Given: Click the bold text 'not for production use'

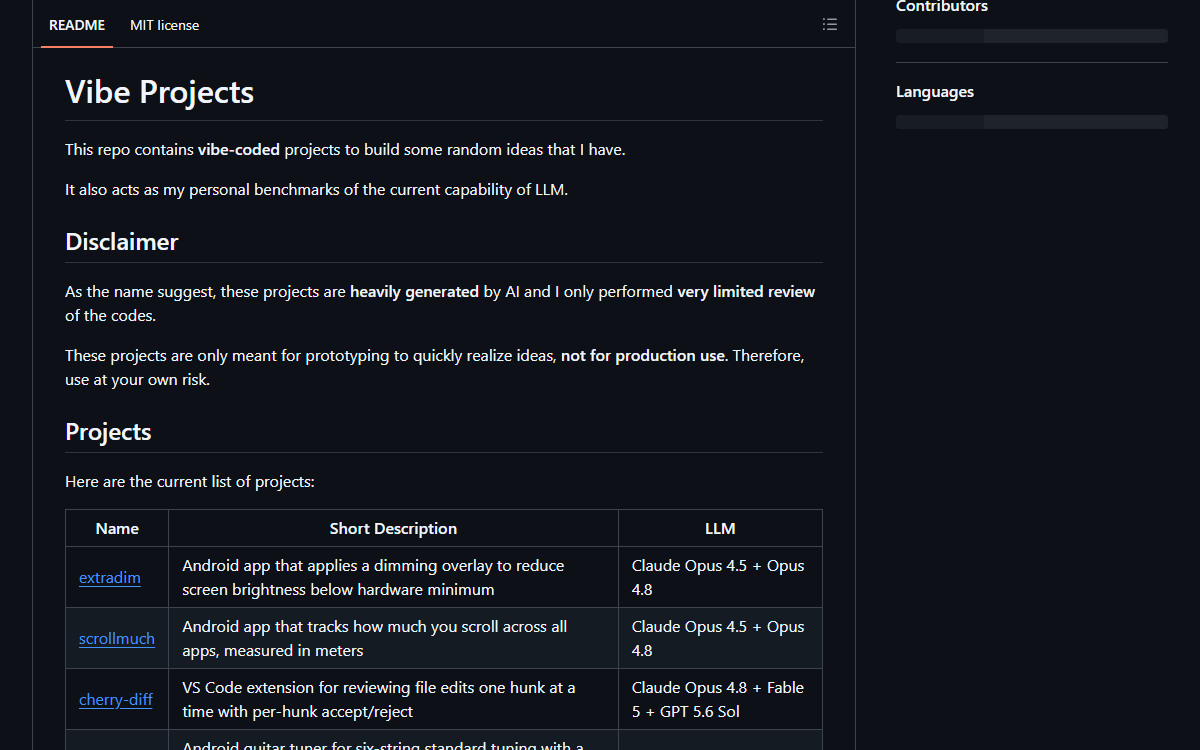Looking at the screenshot, I should tap(643, 356).
